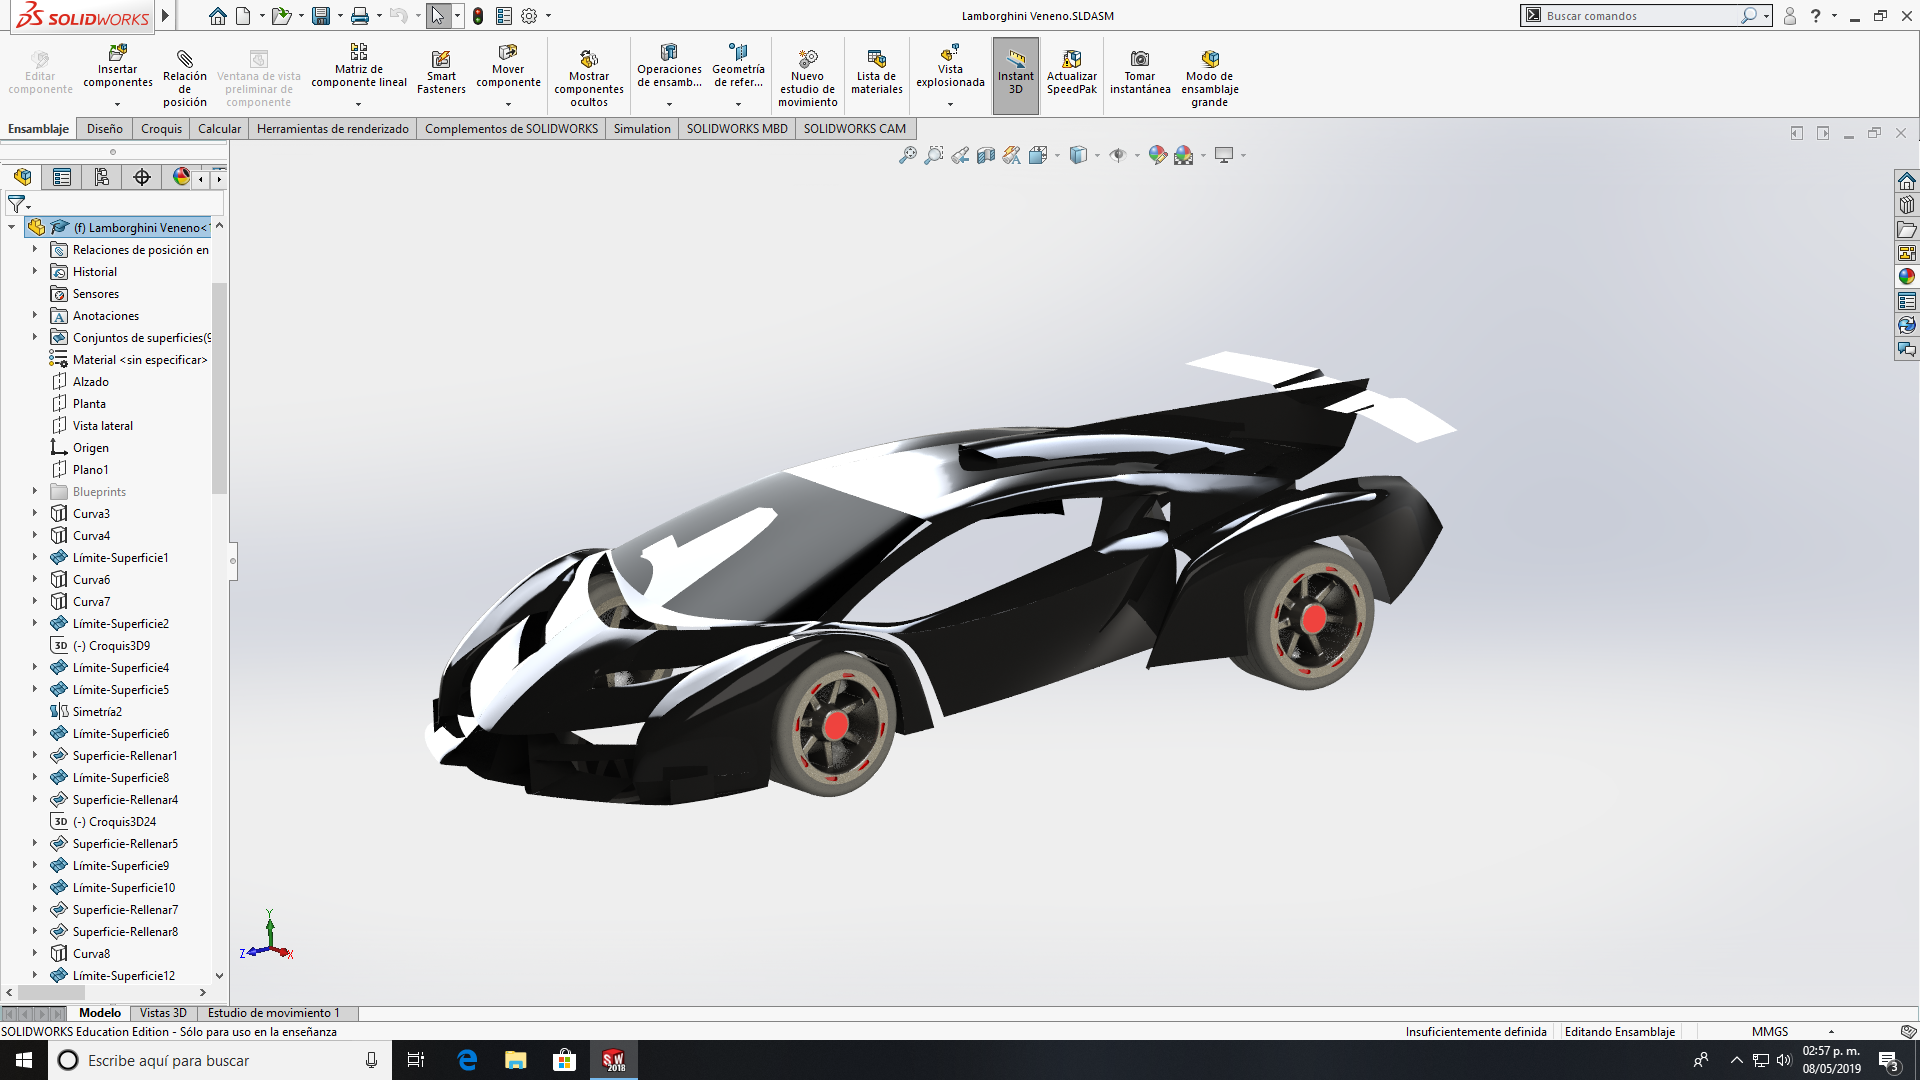The height and width of the screenshot is (1080, 1920).
Task: Click Zoom to fit magnifier icon
Action: tap(908, 155)
